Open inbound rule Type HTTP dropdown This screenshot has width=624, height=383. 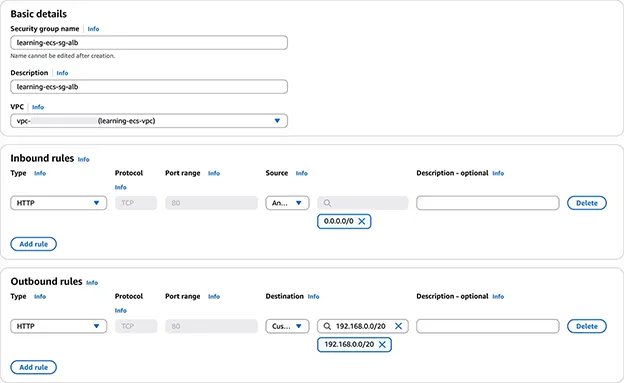coord(58,203)
